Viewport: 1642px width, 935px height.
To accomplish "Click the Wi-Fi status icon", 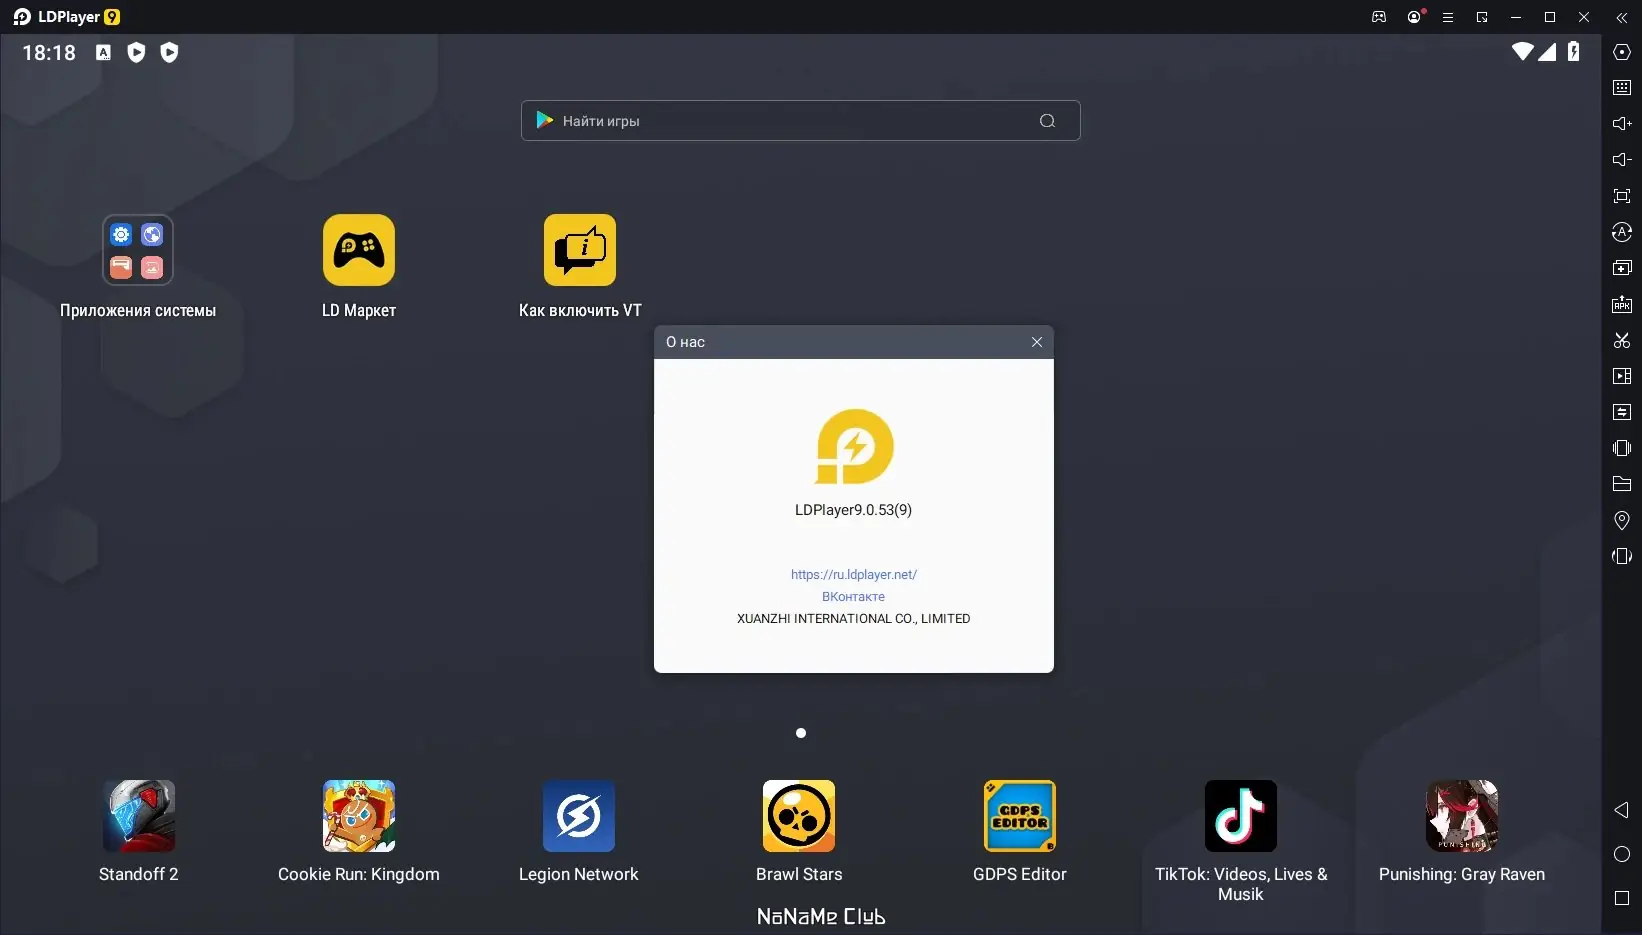I will pos(1522,51).
